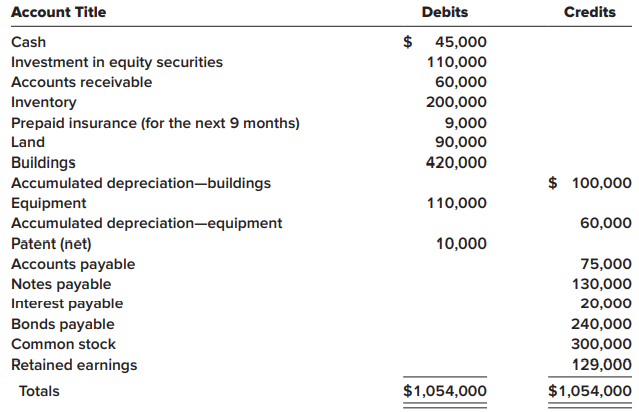The image size is (639, 412).
Task: Click the Notes payable credit 130,000
Action: click(x=601, y=284)
